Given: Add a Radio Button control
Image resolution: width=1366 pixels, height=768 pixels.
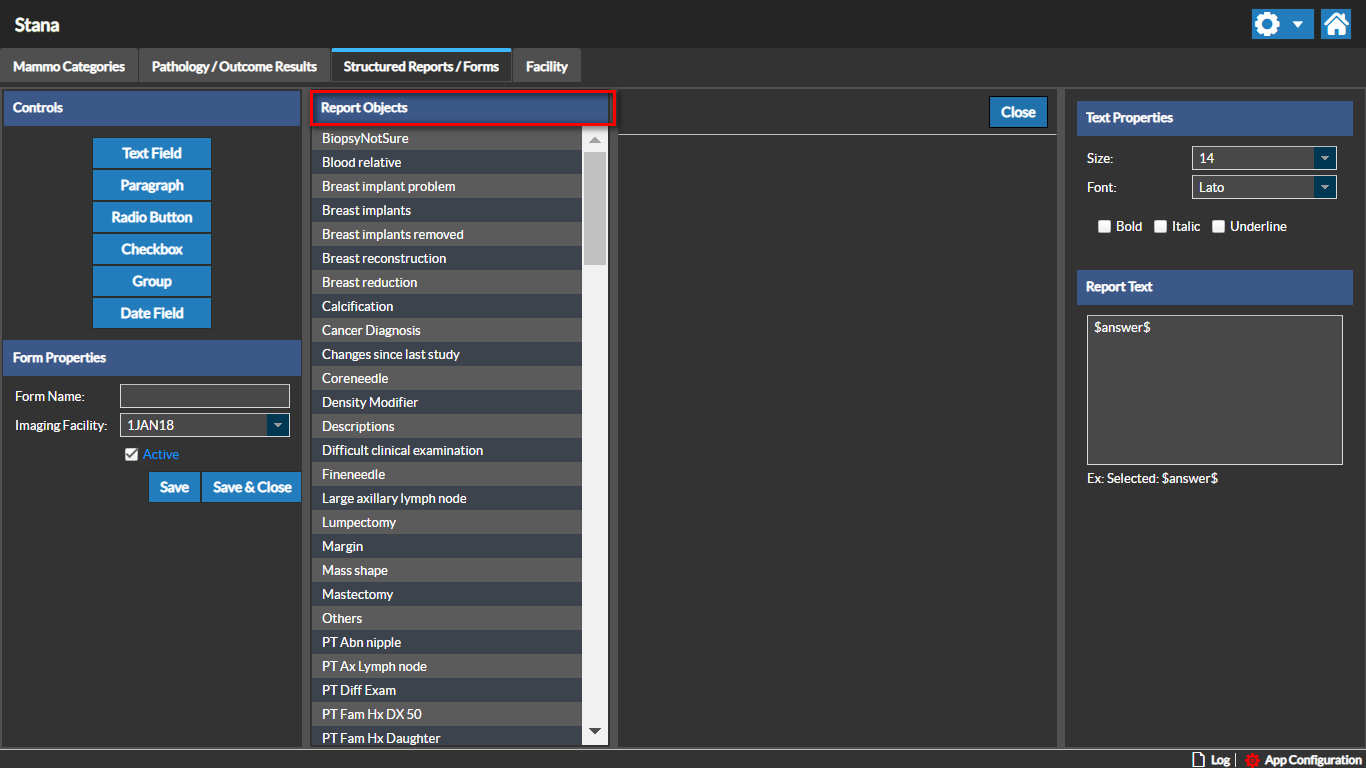Looking at the screenshot, I should click(152, 217).
